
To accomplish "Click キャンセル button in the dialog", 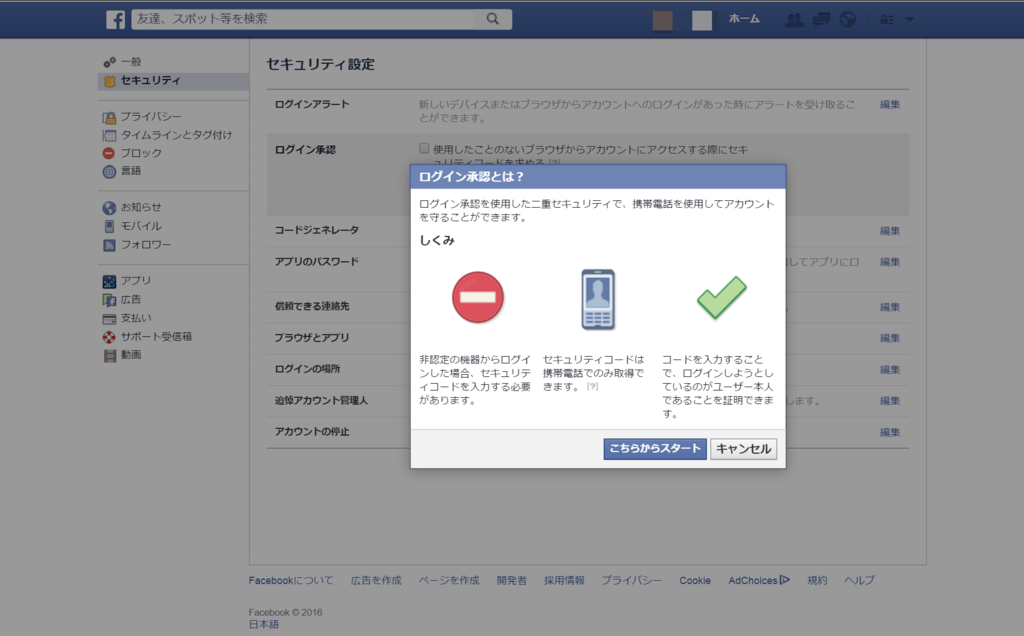I will point(744,449).
